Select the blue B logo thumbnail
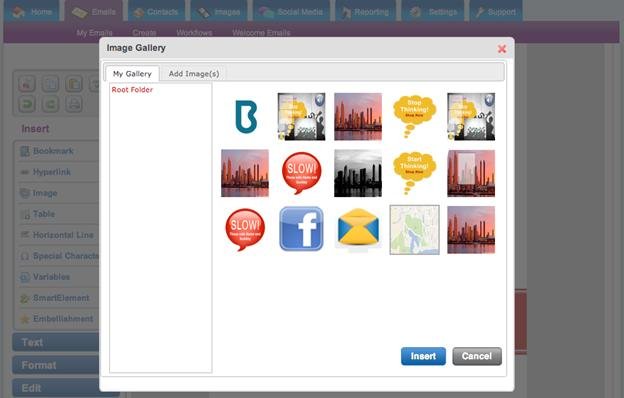 tap(246, 117)
